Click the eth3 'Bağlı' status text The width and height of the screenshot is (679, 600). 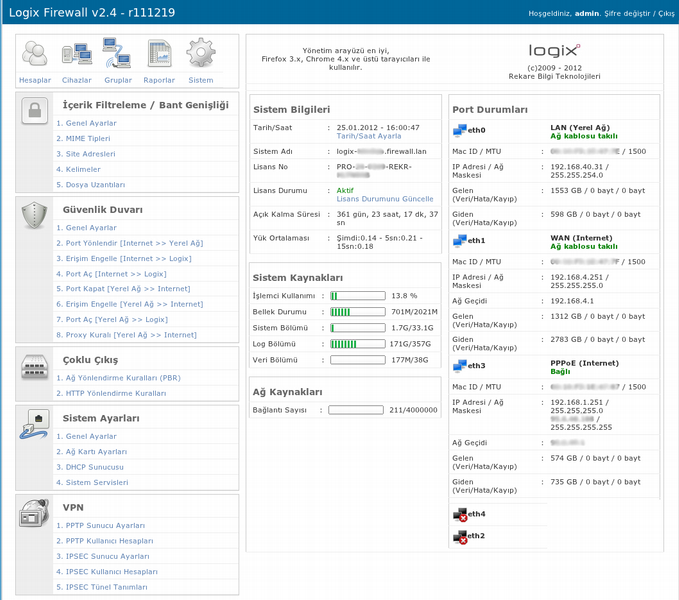pyautogui.click(x=560, y=371)
